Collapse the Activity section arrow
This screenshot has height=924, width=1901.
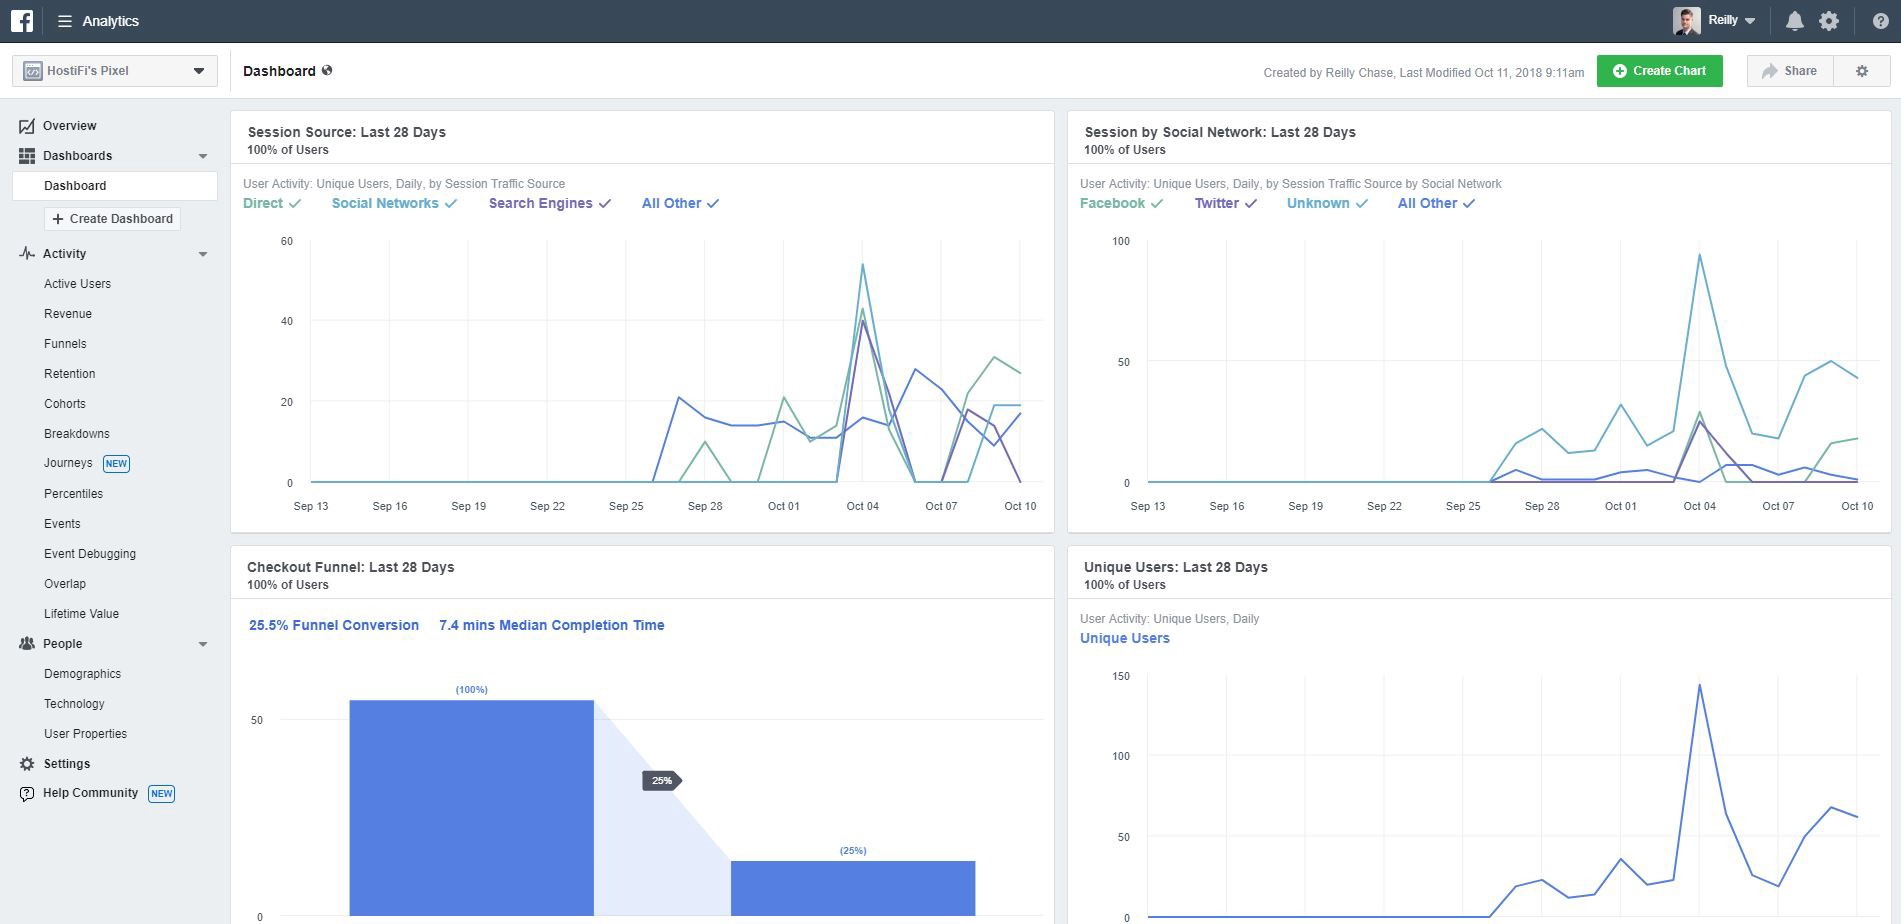tap(203, 254)
